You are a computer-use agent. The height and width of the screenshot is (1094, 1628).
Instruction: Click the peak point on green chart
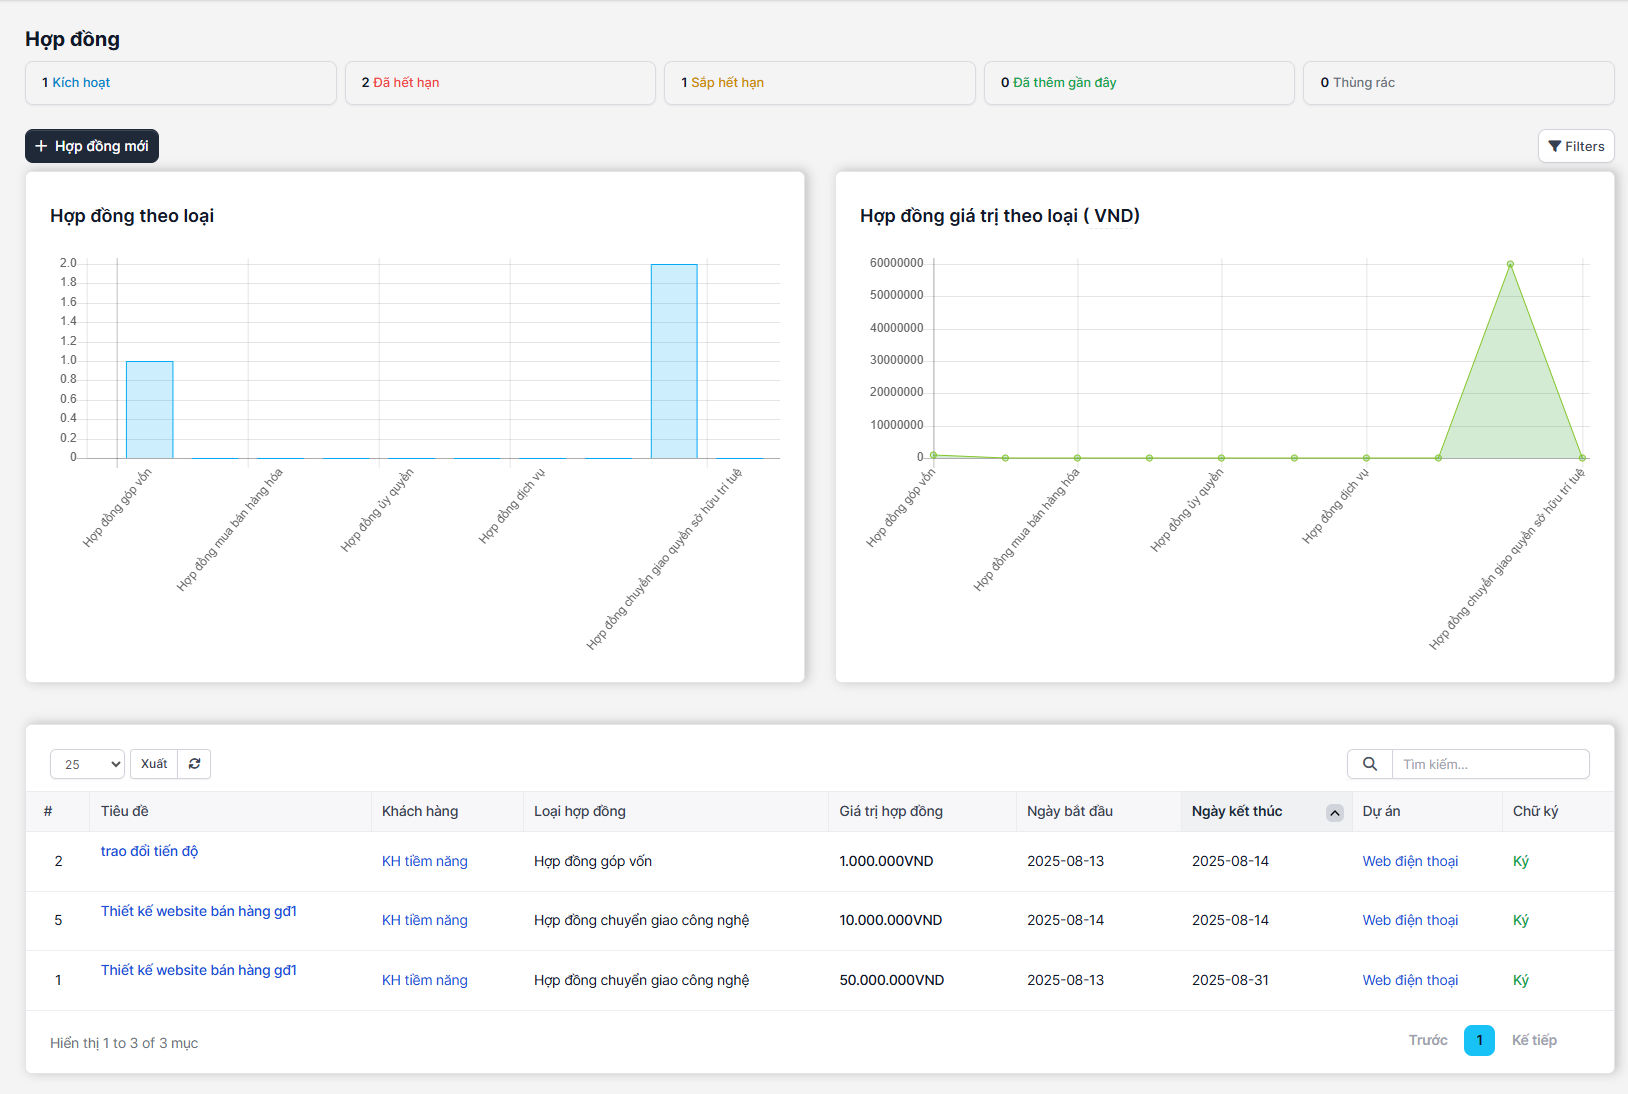[x=1510, y=264]
